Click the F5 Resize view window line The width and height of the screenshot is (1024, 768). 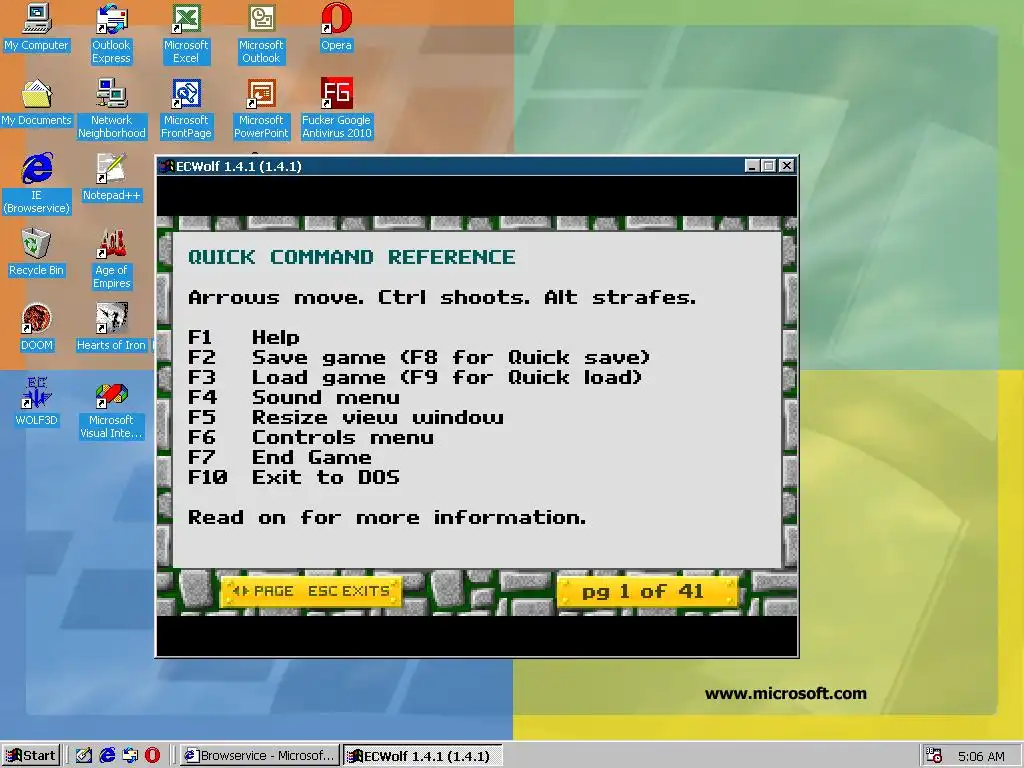point(345,417)
